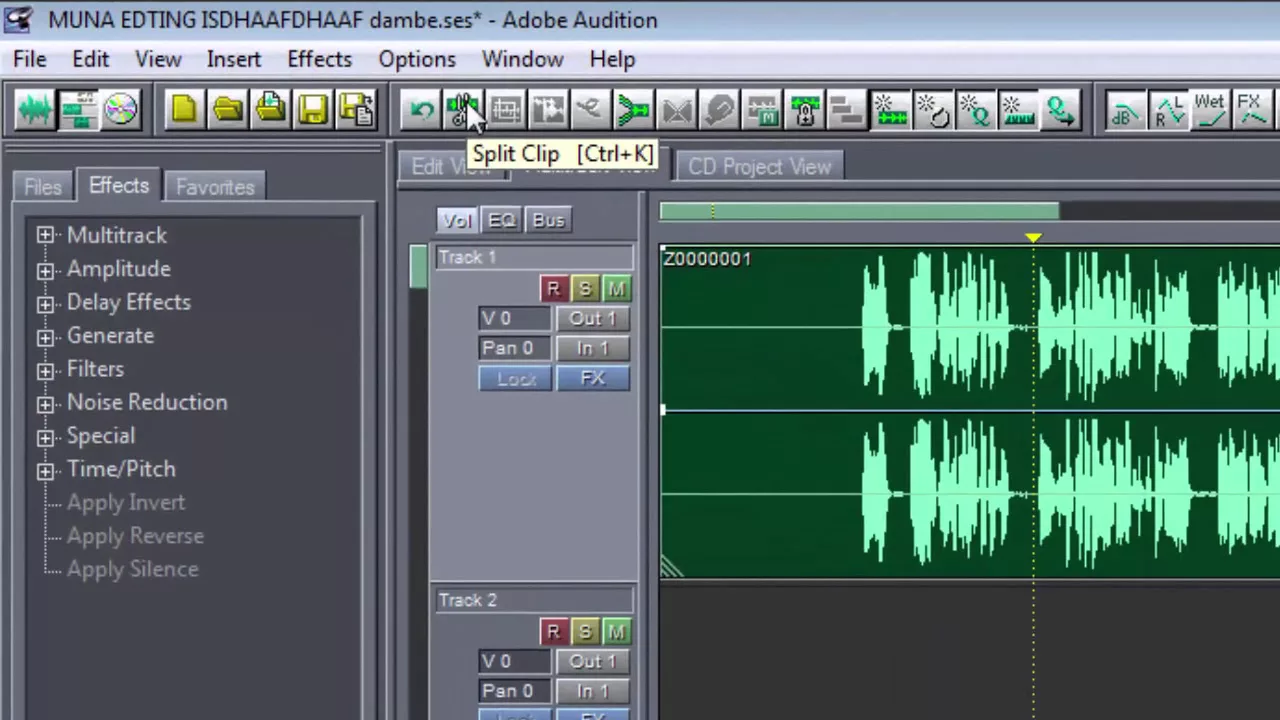Click greyed trim-frame icon after Split Clip
This screenshot has width=1280, height=720.
point(506,110)
